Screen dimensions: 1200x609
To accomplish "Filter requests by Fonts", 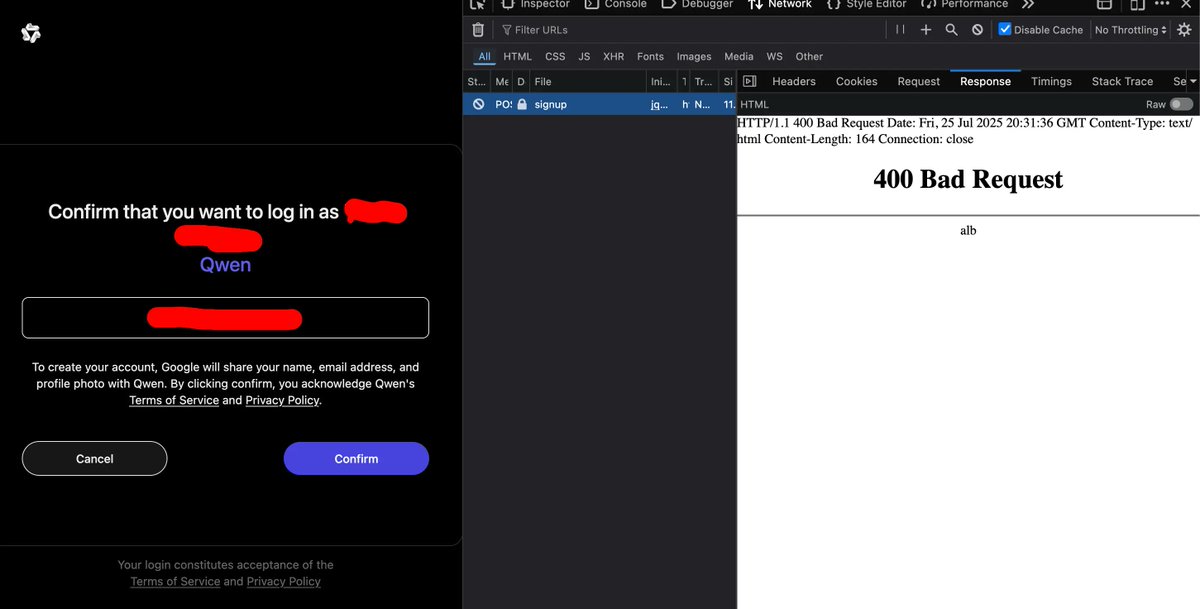I will tap(650, 57).
